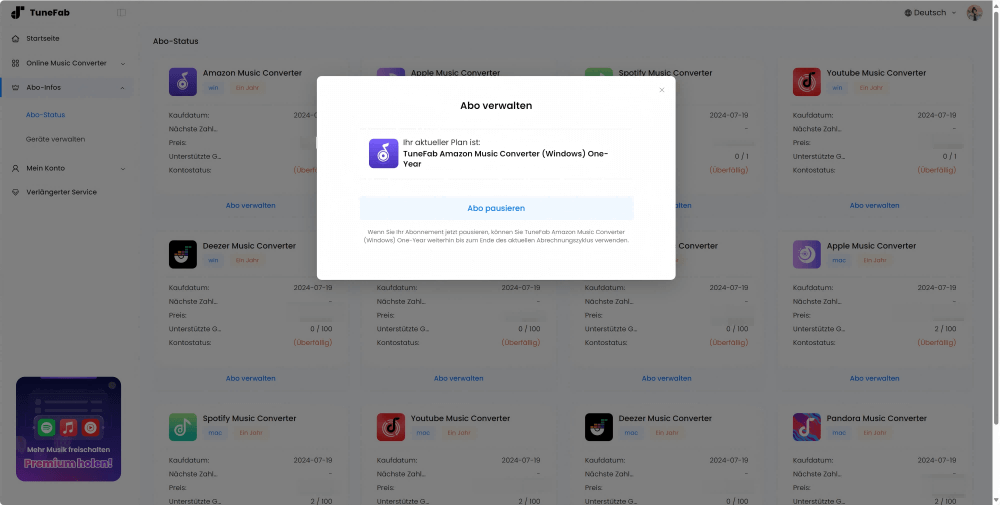1000x505 pixels.
Task: Click the Spotify Music Converter mac card icon
Action: coord(182,427)
